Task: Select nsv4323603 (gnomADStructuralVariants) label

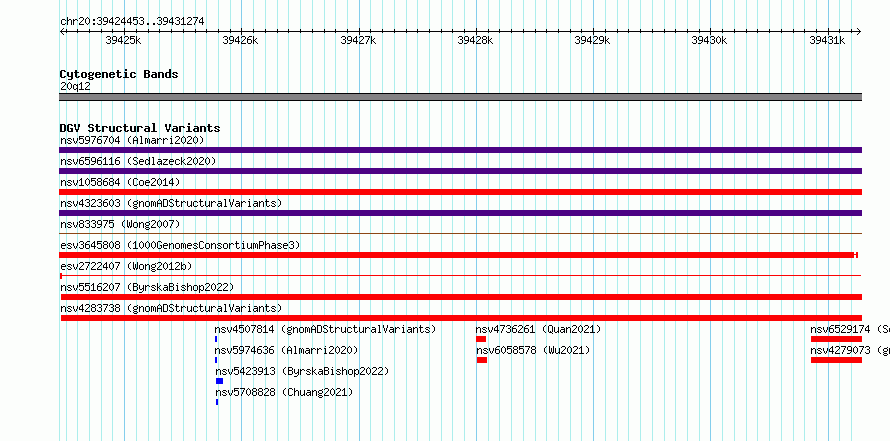Action: 171,203
